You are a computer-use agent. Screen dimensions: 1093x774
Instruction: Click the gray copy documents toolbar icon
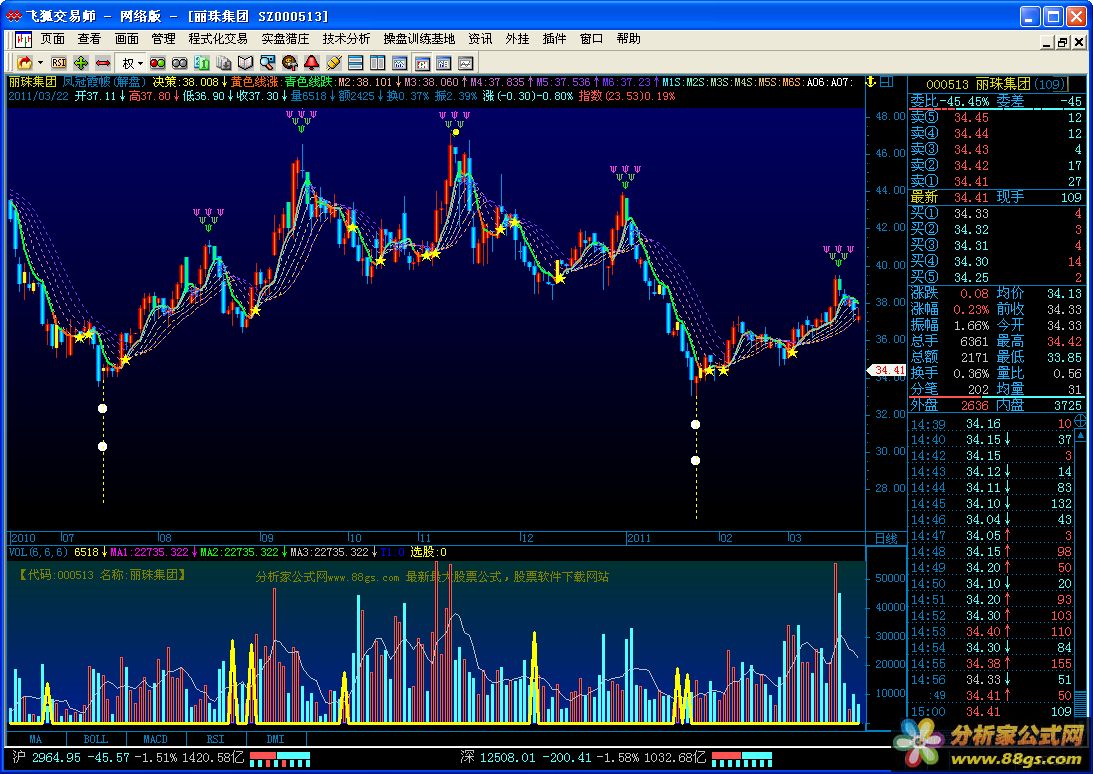pyautogui.click(x=224, y=63)
